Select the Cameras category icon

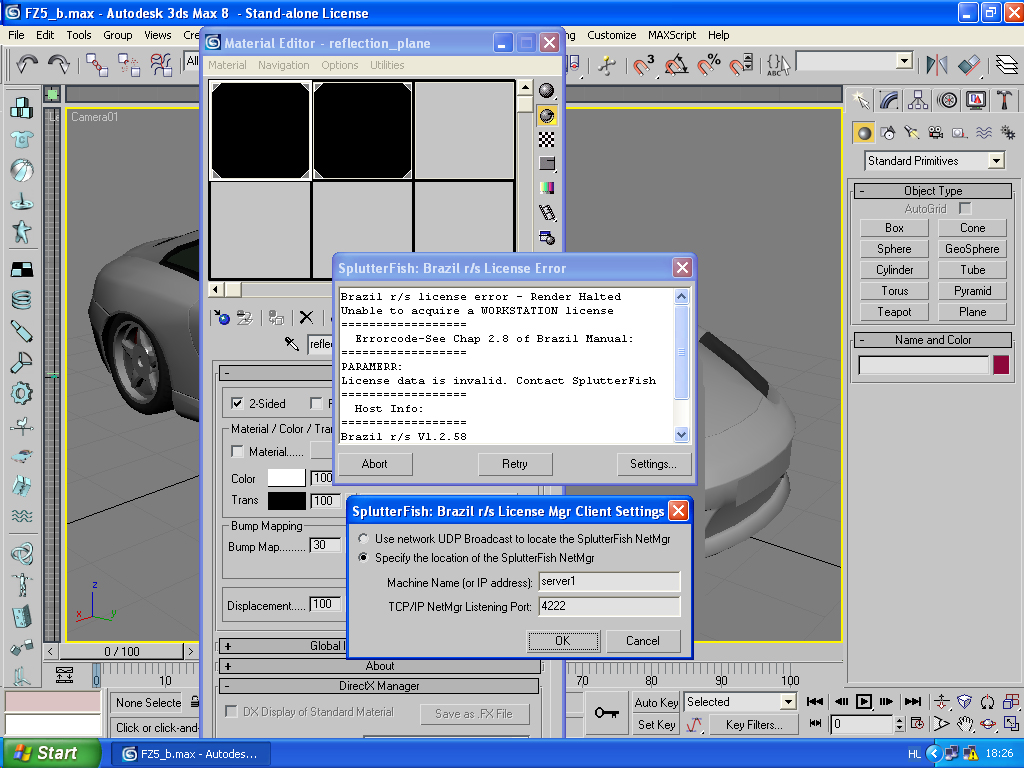tap(935, 132)
